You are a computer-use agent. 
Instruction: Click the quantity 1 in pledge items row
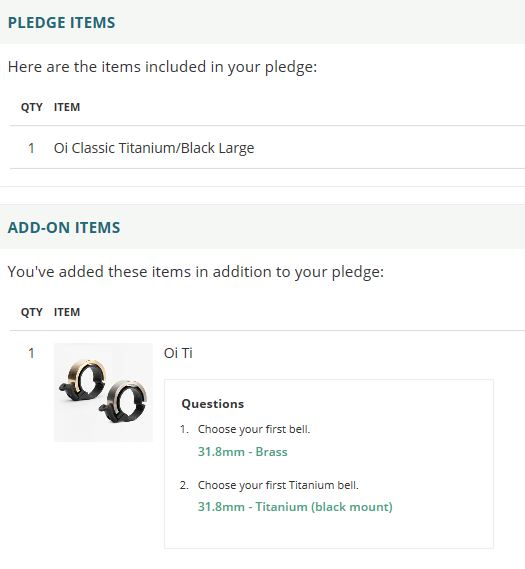(31, 148)
